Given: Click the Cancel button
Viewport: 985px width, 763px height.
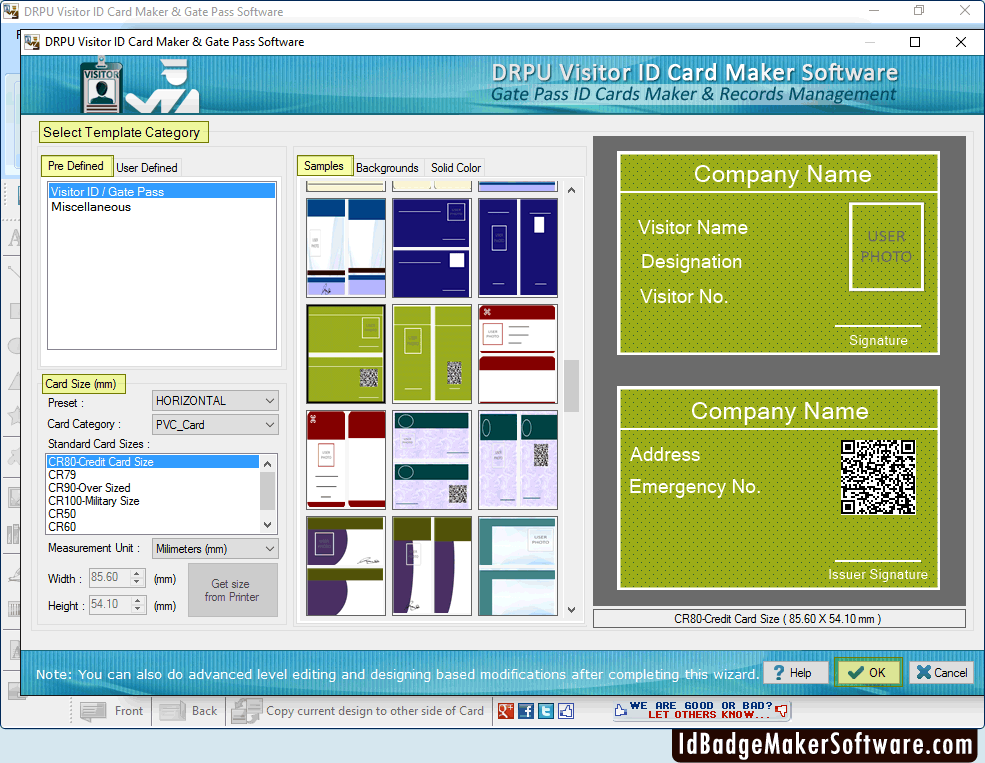Looking at the screenshot, I should pyautogui.click(x=942, y=673).
